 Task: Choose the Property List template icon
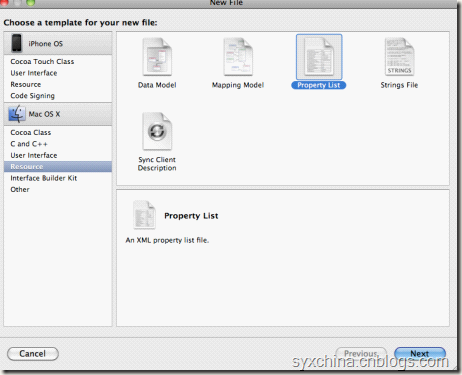pos(319,57)
